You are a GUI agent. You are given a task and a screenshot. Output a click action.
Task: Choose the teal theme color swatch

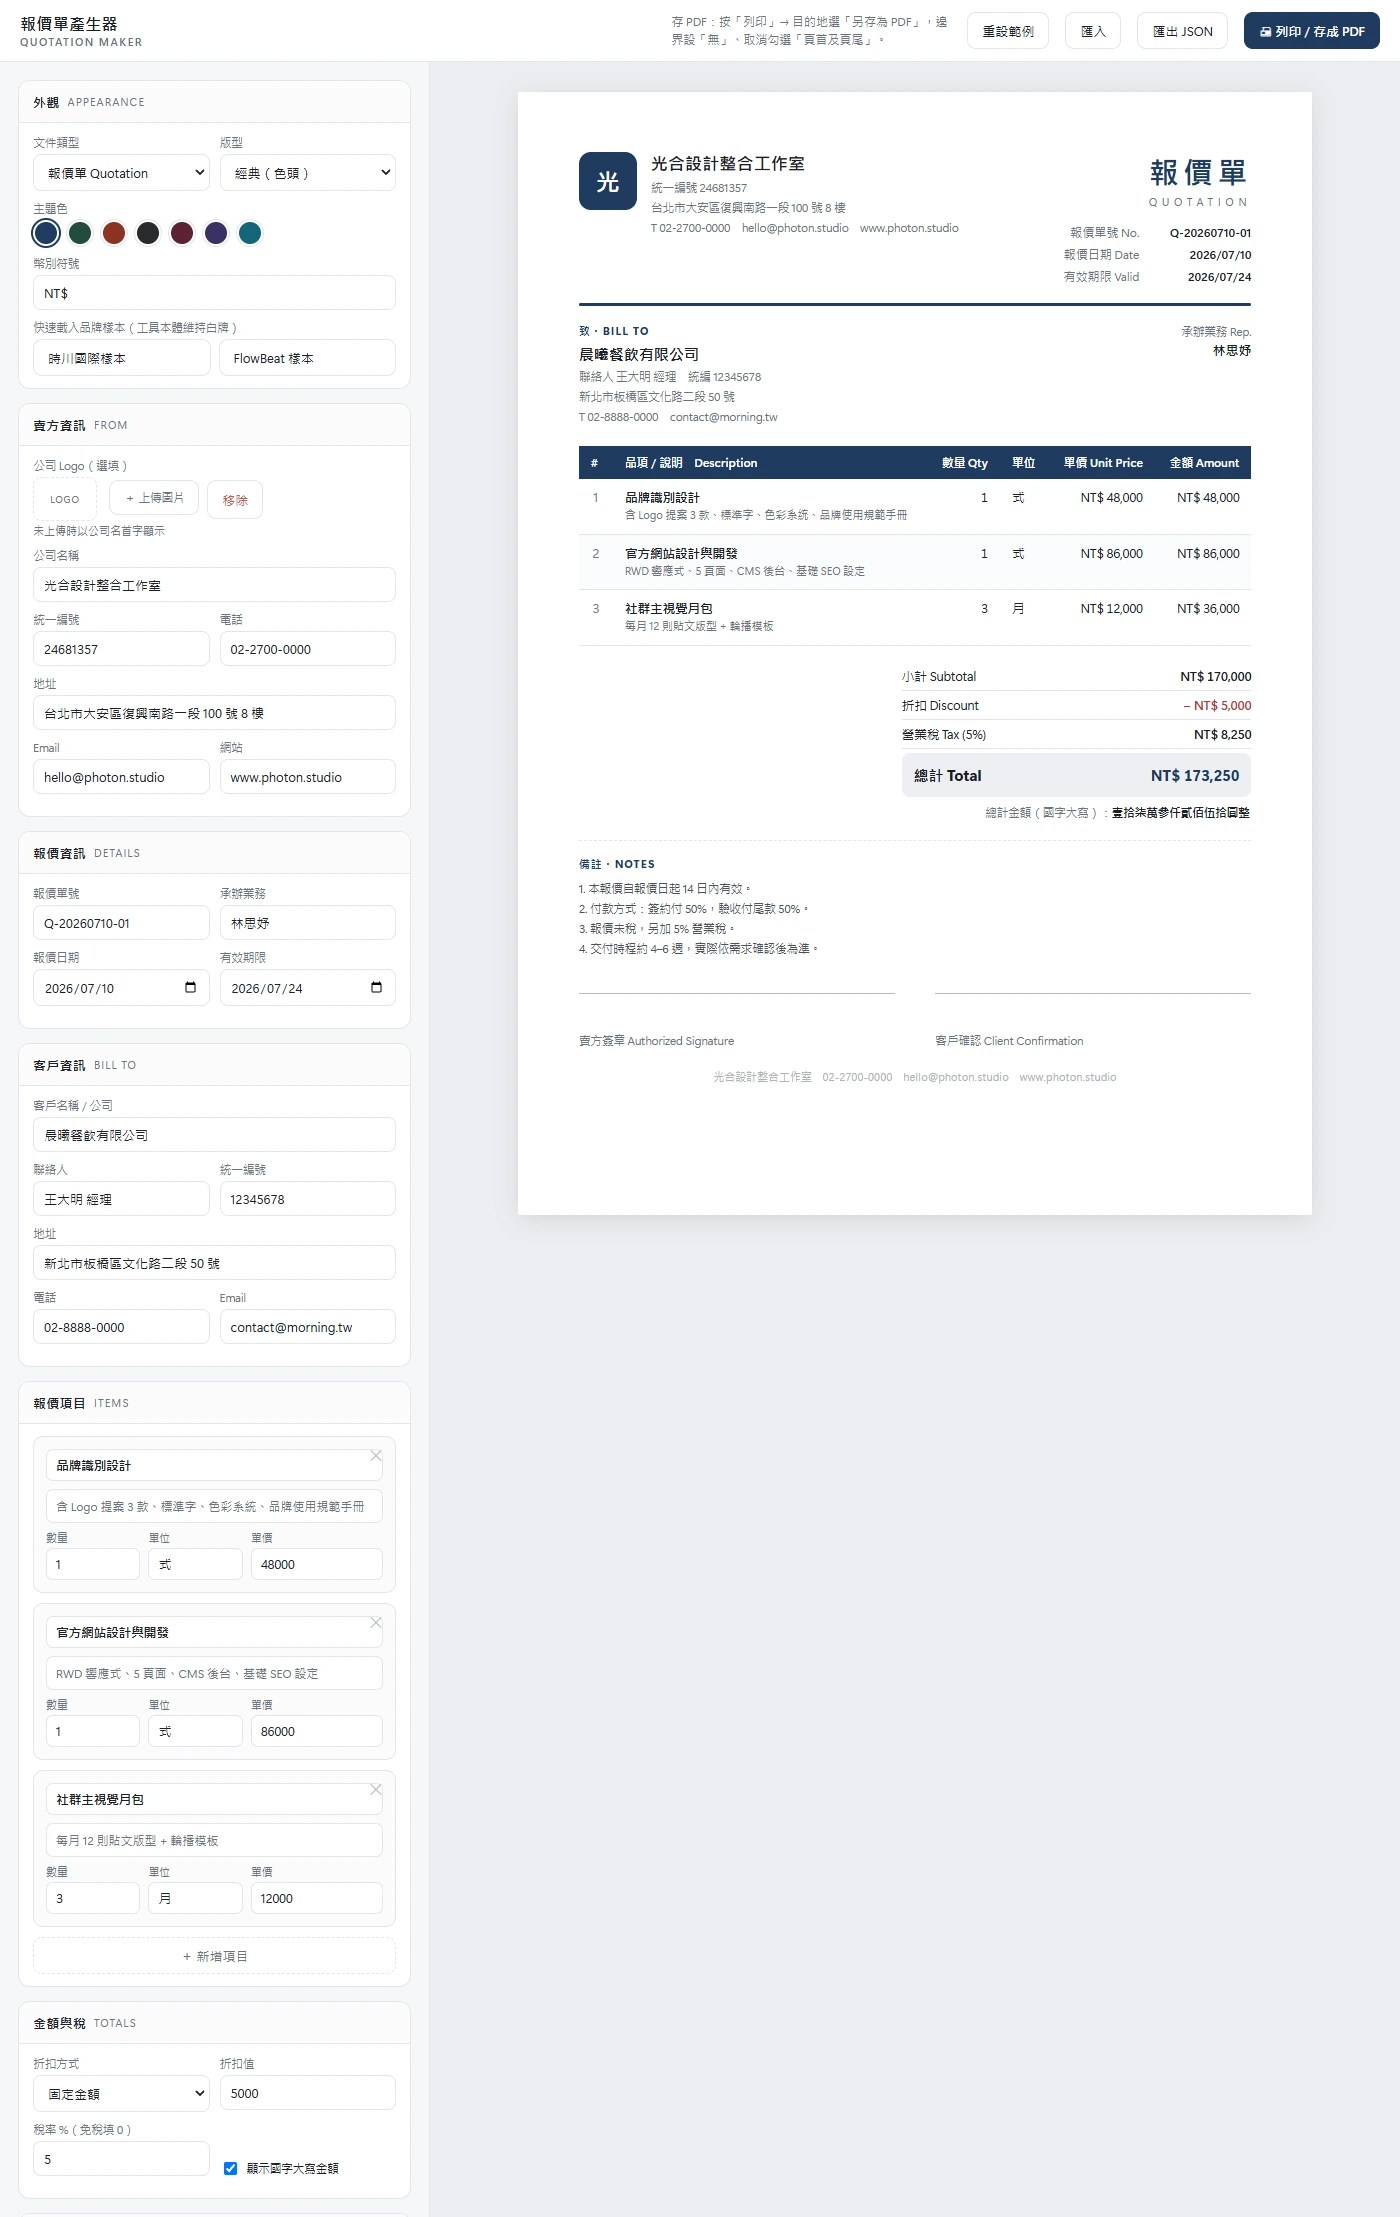coord(250,233)
